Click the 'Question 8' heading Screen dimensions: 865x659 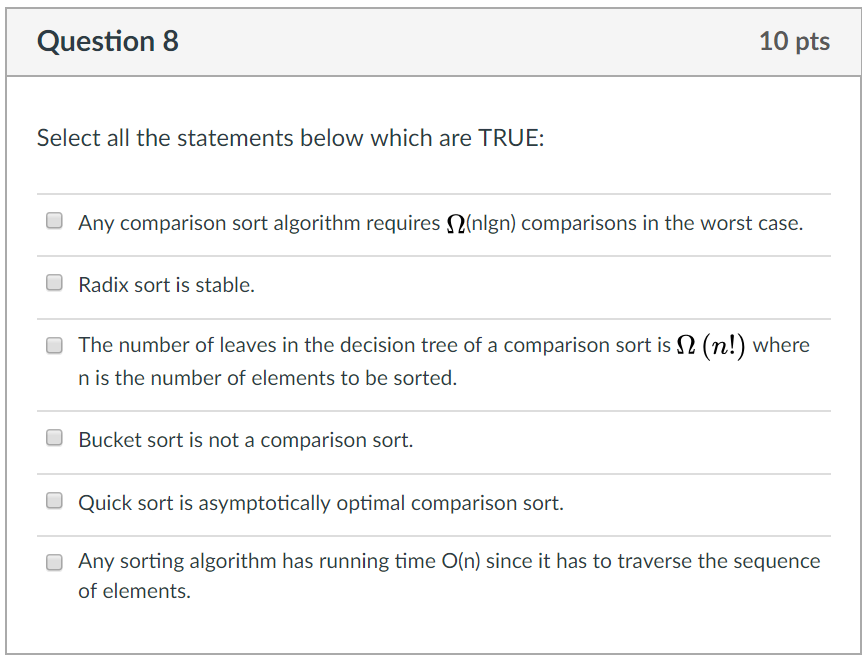(x=108, y=41)
